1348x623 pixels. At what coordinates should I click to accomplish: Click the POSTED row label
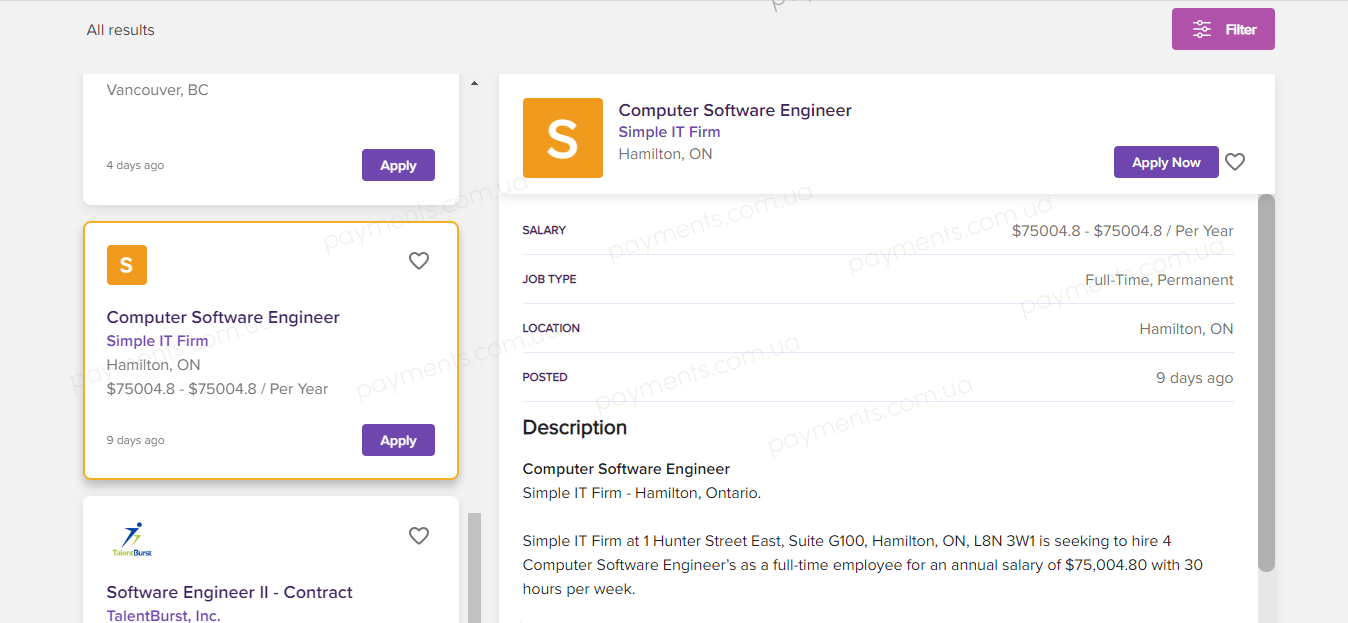click(545, 377)
